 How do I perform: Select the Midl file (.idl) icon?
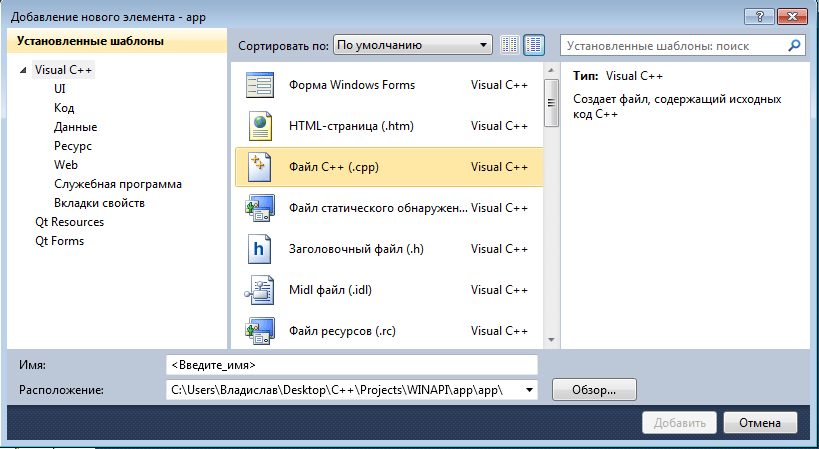click(x=260, y=290)
